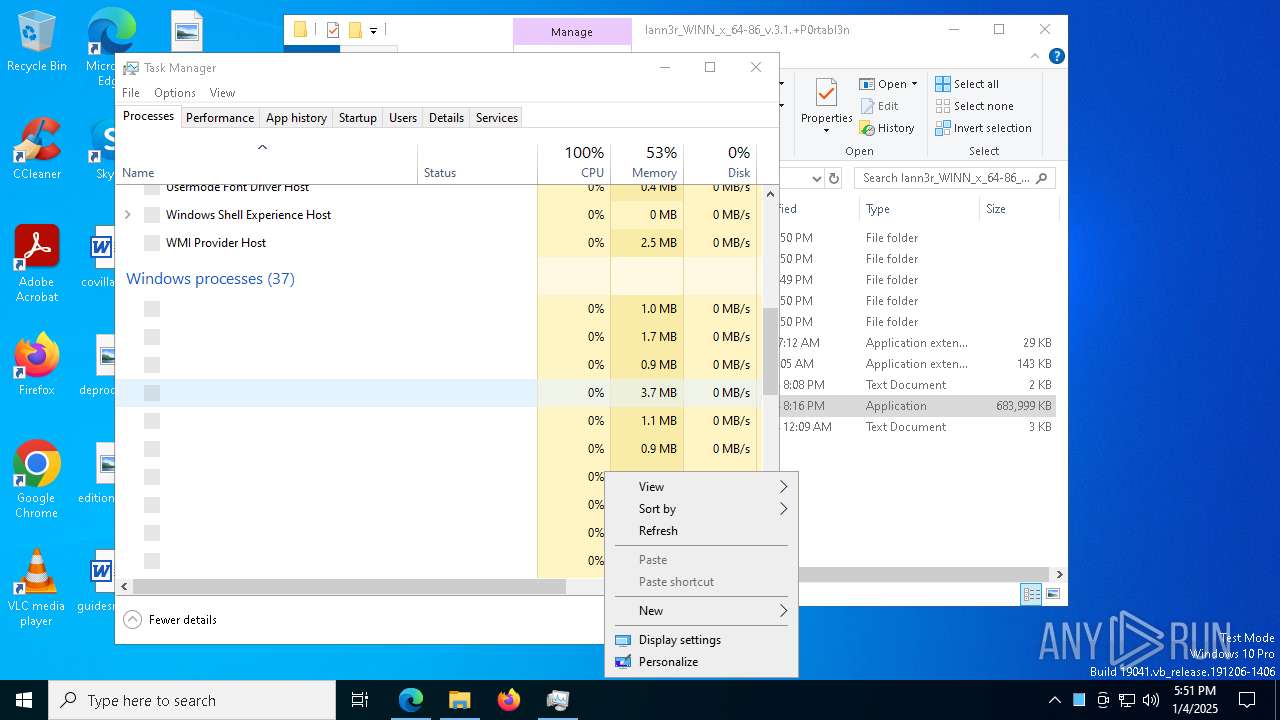Expand the Open button dropdown in Explorer
1280x720 pixels.
pyautogui.click(x=914, y=84)
